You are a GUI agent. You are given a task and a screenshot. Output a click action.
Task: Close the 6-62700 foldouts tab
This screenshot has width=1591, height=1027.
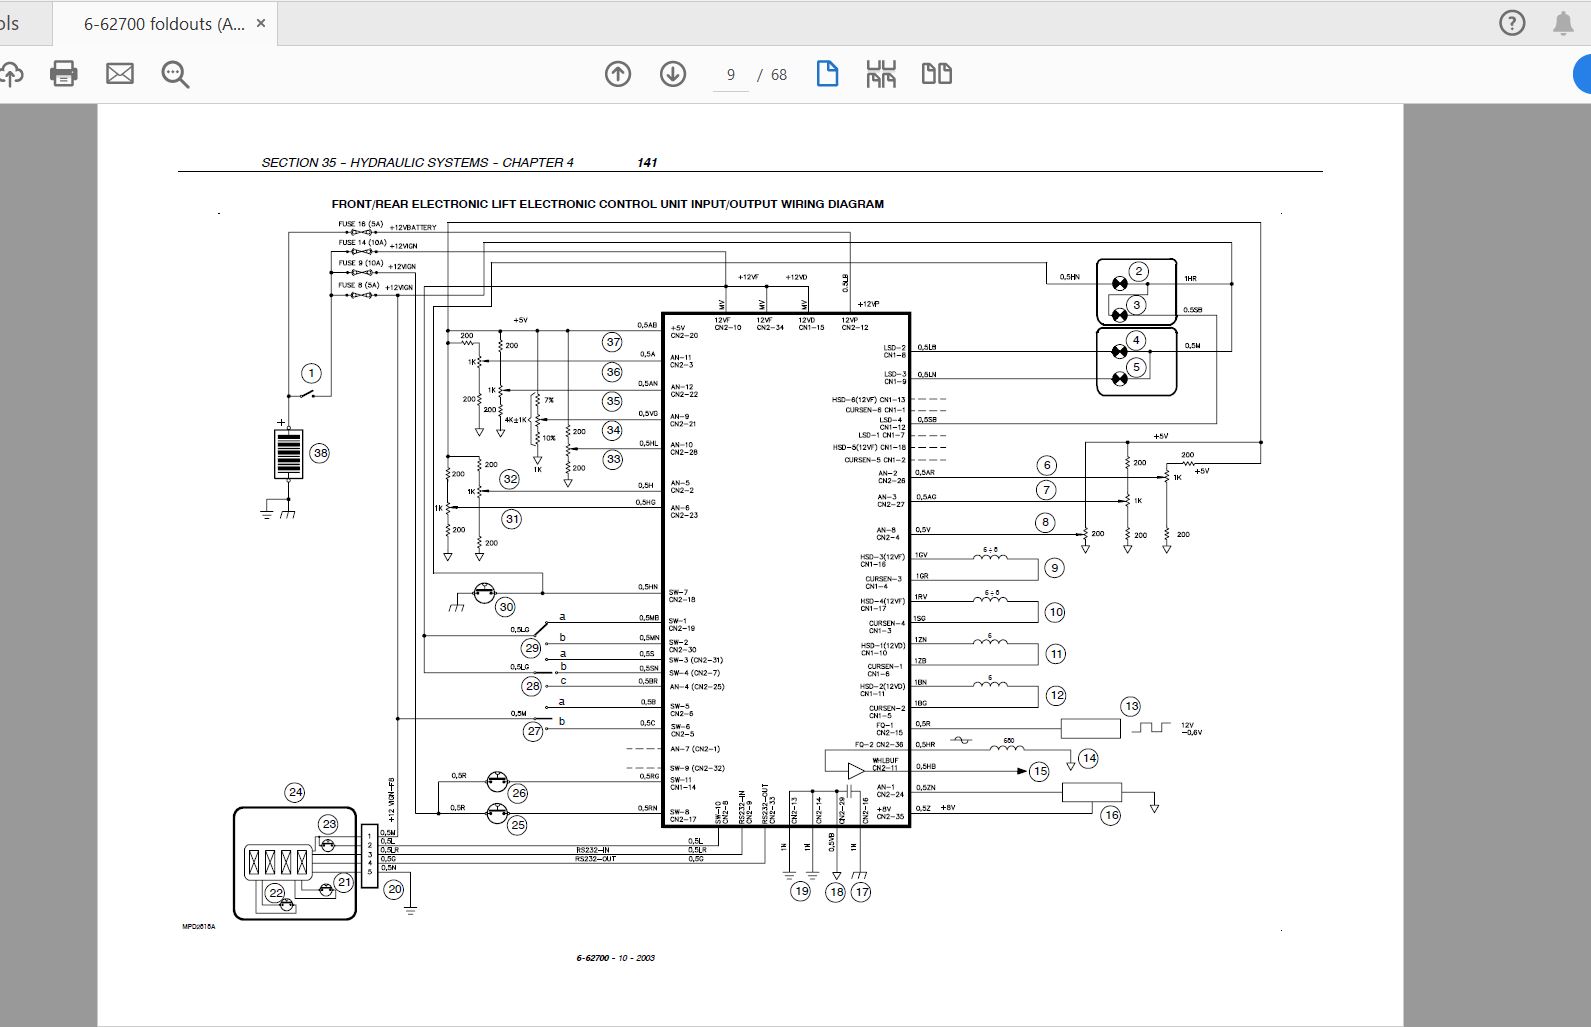[261, 23]
